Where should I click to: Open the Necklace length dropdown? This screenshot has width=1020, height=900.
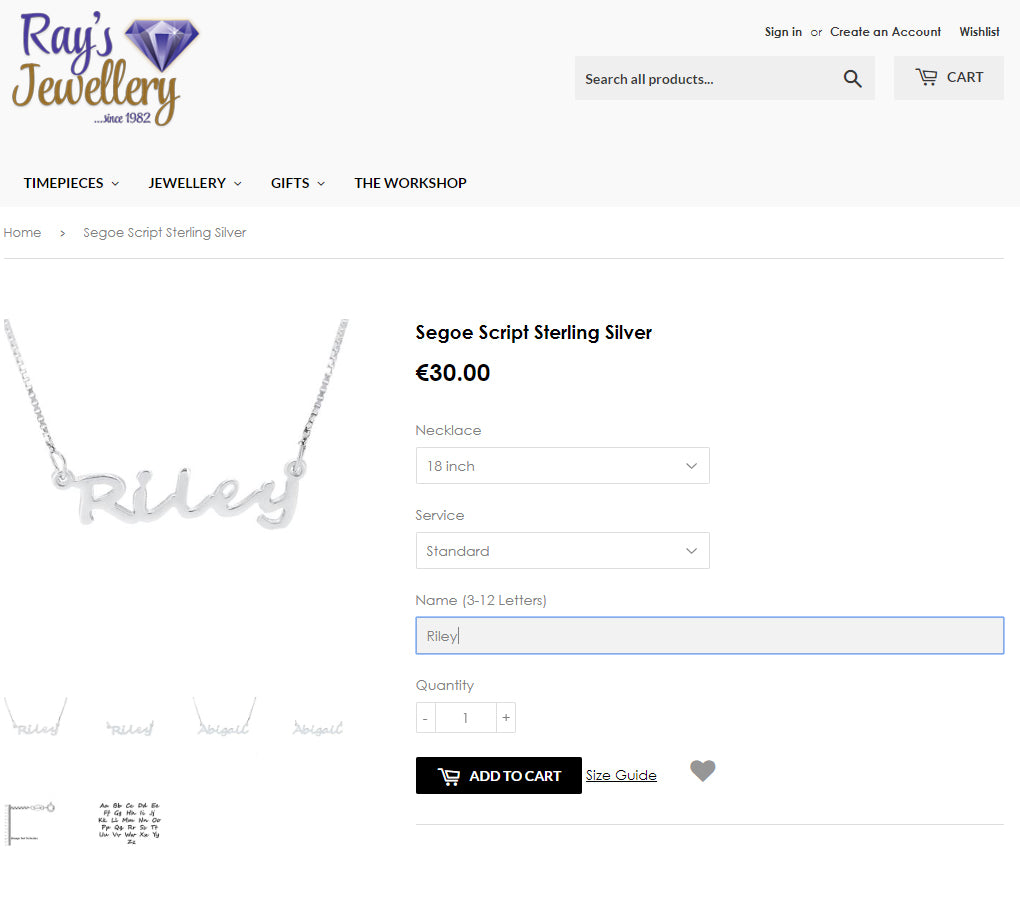563,466
